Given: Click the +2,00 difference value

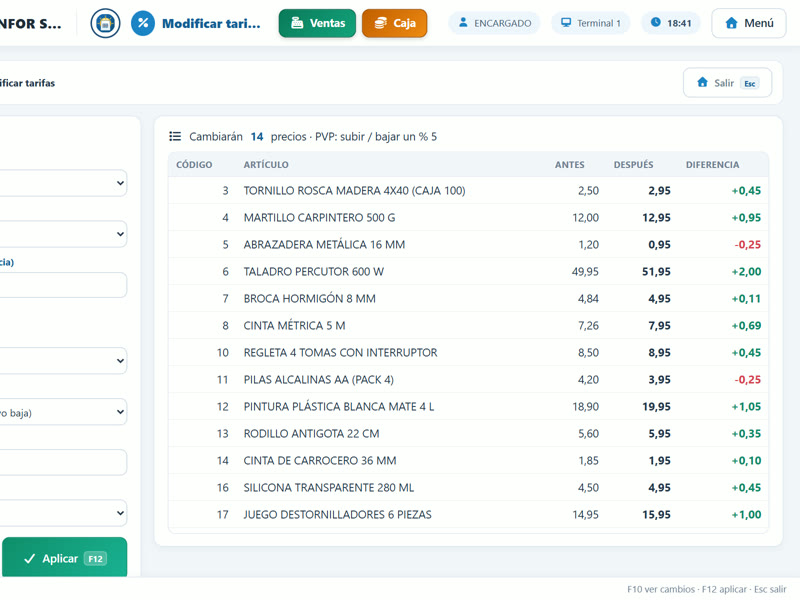Looking at the screenshot, I should tap(746, 272).
